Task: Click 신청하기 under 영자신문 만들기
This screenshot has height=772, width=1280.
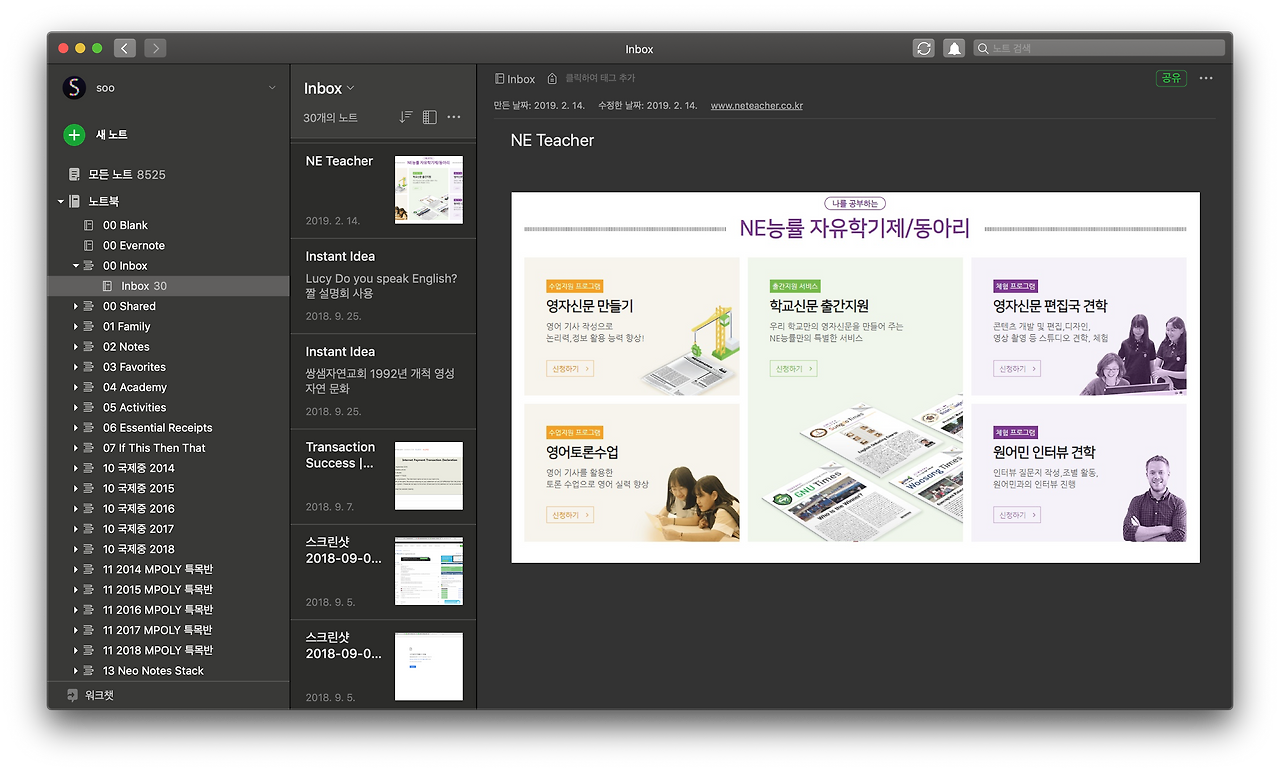Action: tap(570, 369)
